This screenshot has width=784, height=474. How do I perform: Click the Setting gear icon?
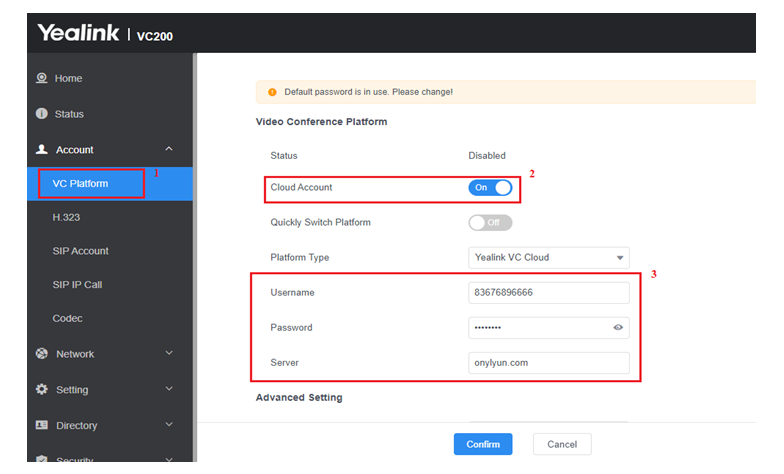[x=41, y=389]
